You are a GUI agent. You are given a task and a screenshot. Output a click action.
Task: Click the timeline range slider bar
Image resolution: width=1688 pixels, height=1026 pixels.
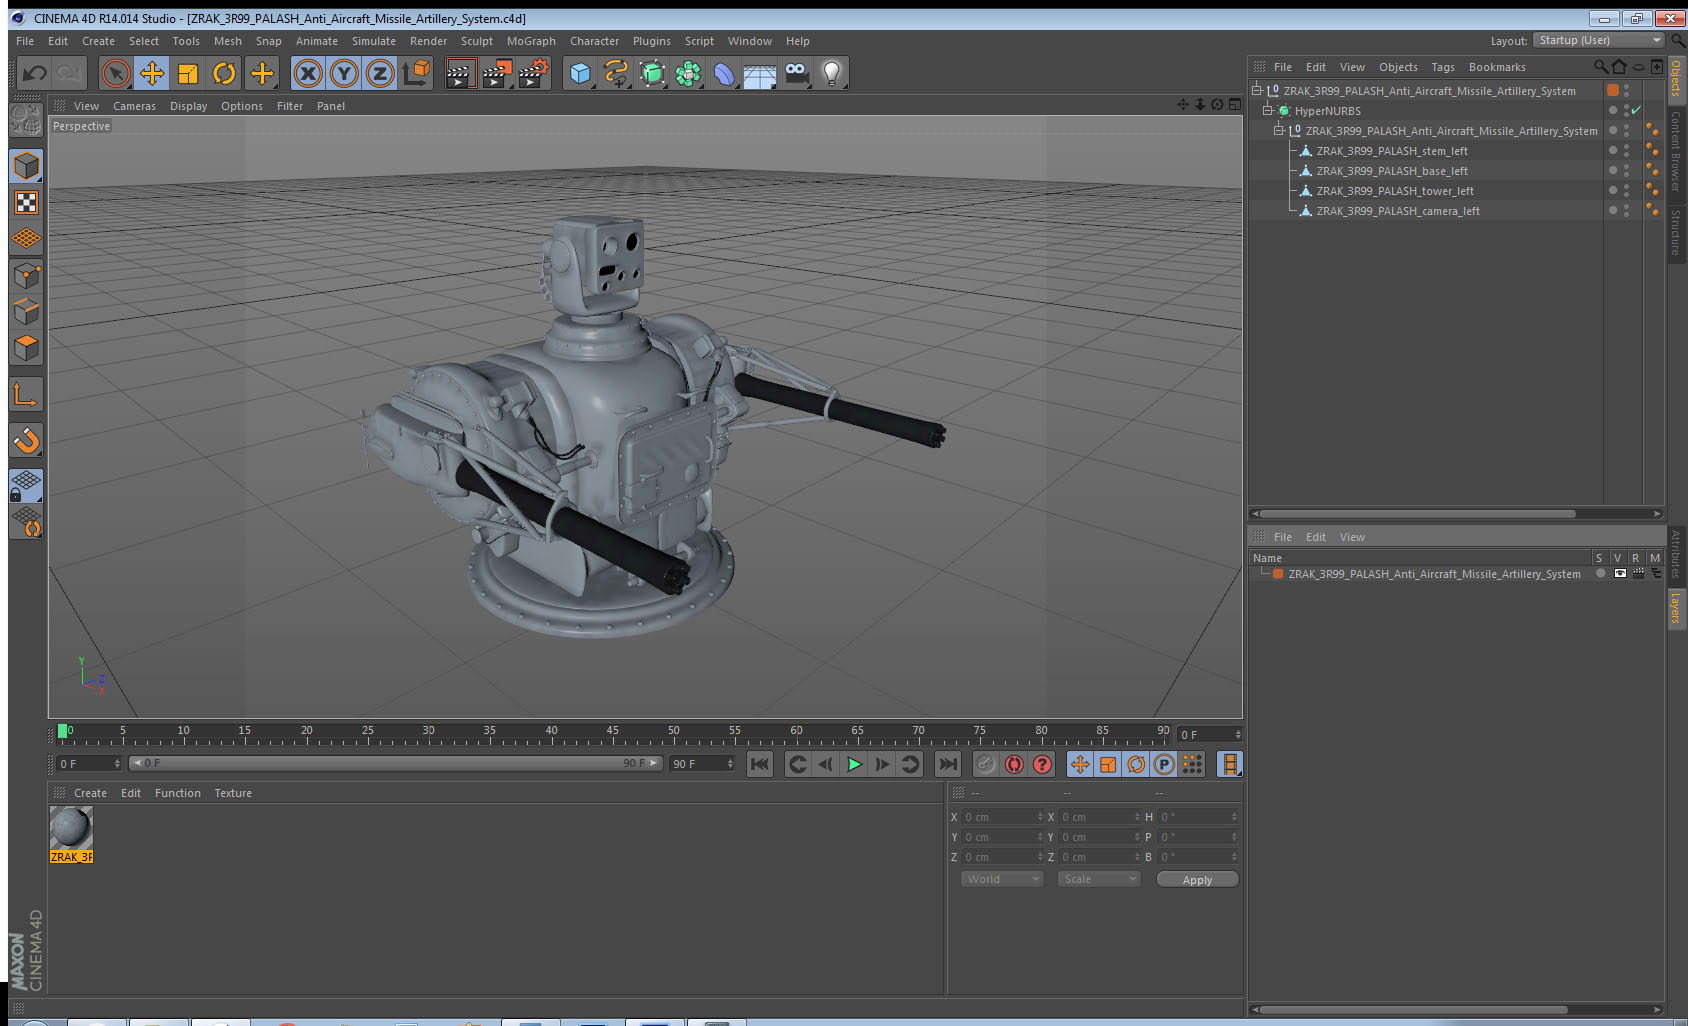(395, 763)
